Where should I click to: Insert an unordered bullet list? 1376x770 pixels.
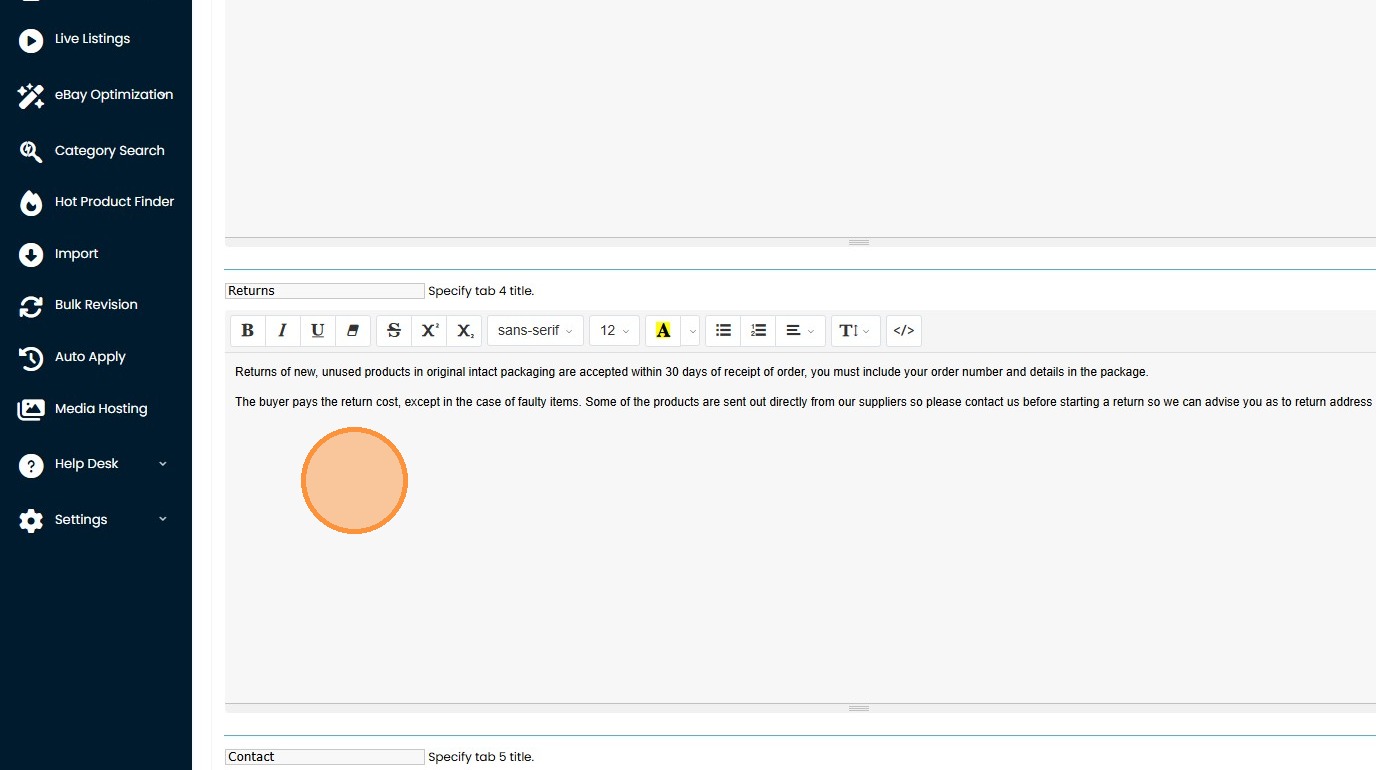pos(723,331)
